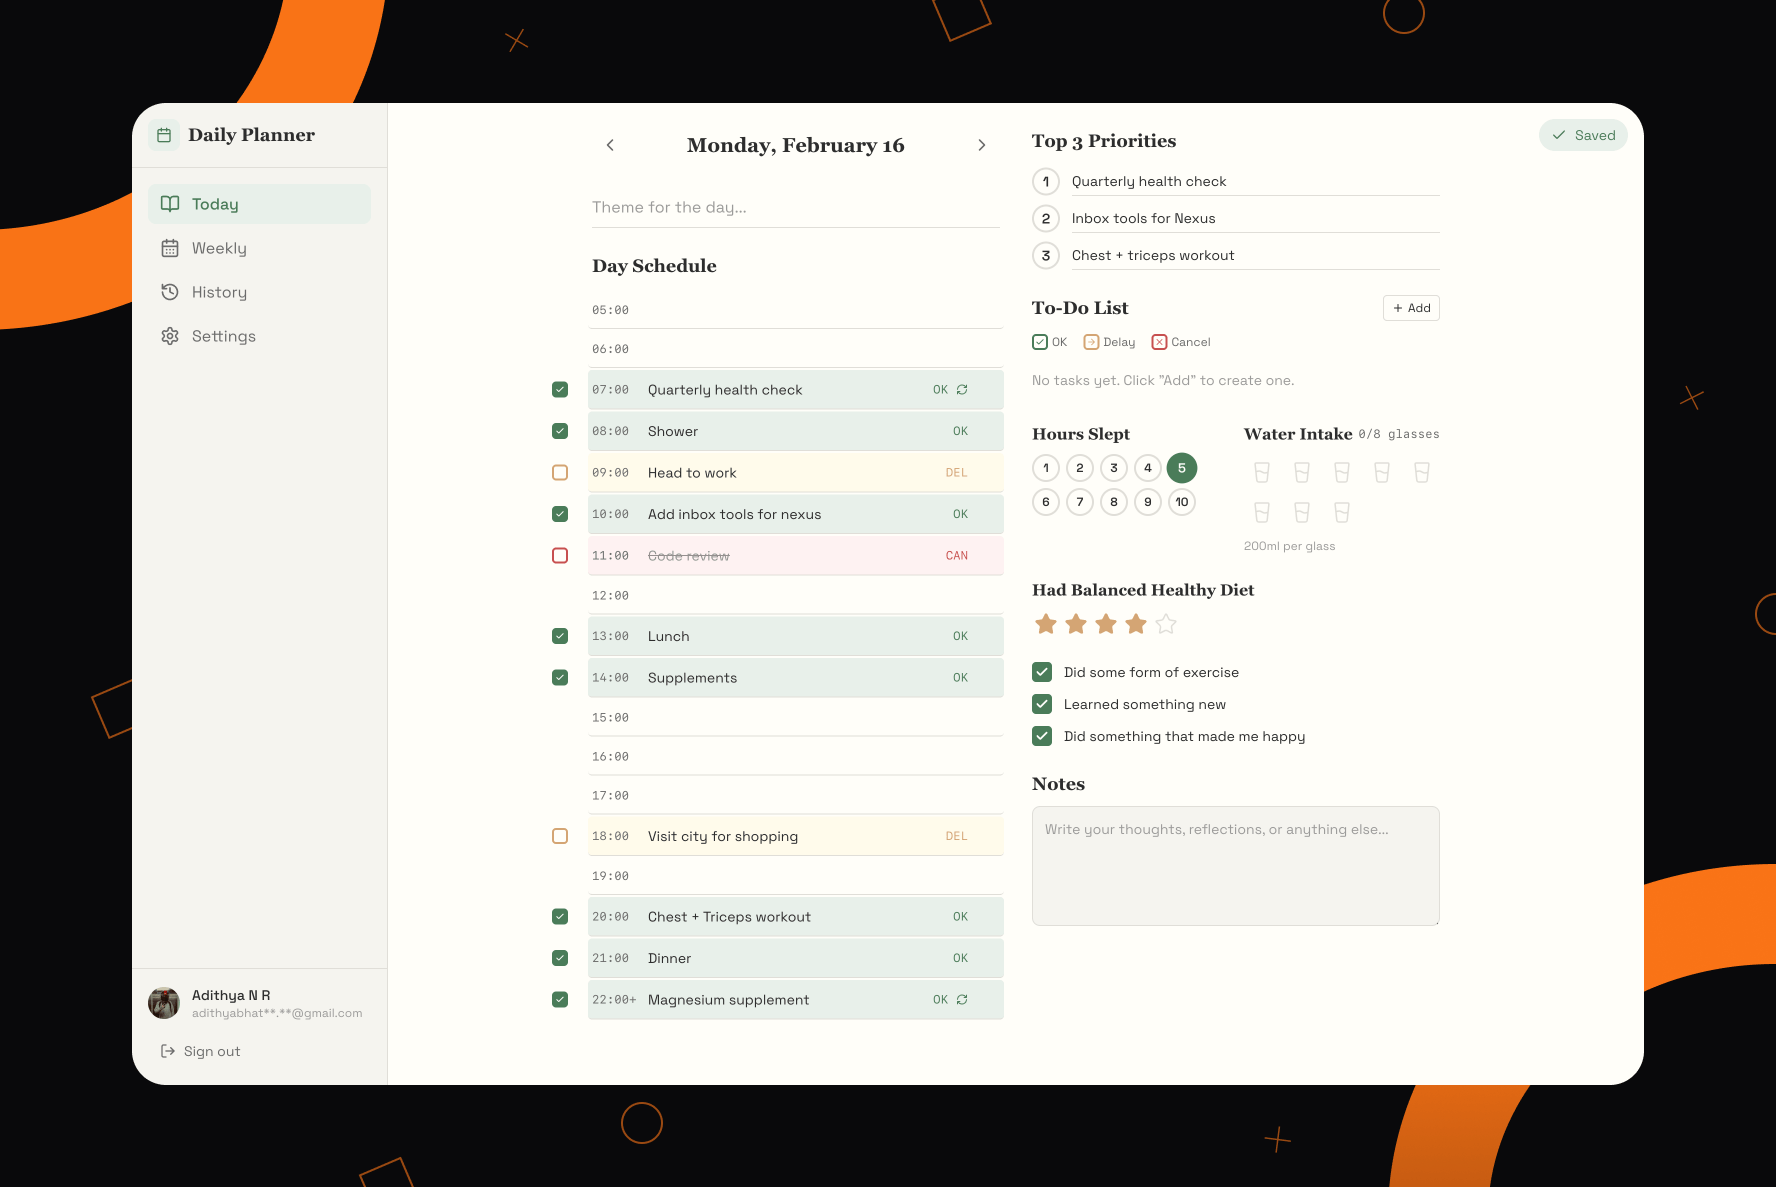
Task: Uncheck the Supplements schedule item
Action: click(560, 678)
